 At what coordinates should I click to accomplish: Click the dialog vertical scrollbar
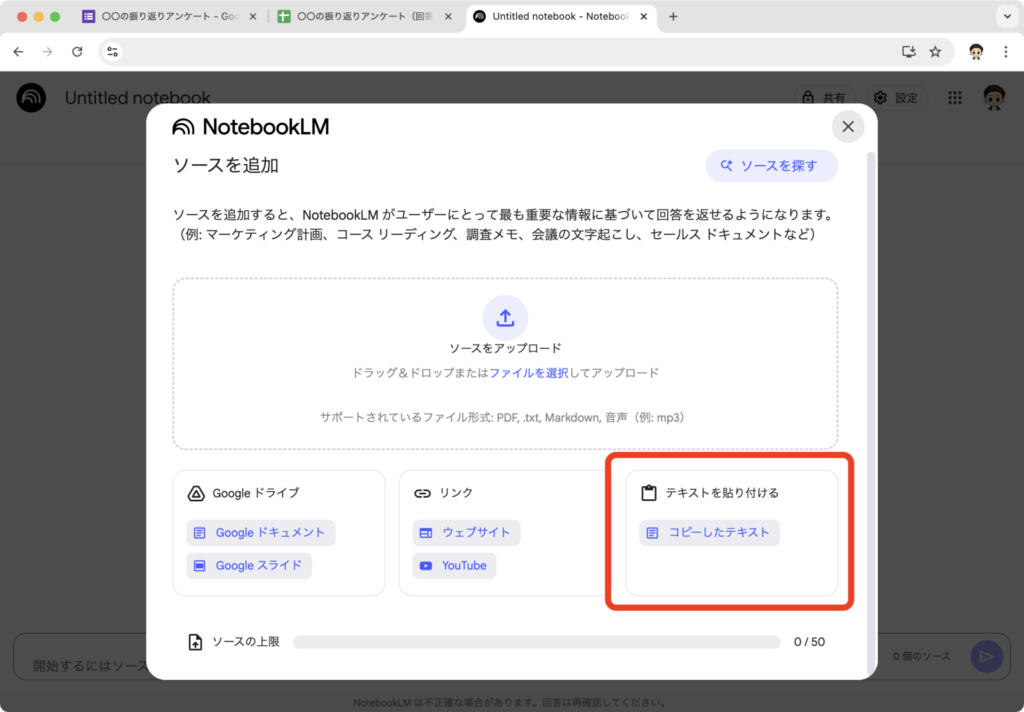[x=869, y=413]
